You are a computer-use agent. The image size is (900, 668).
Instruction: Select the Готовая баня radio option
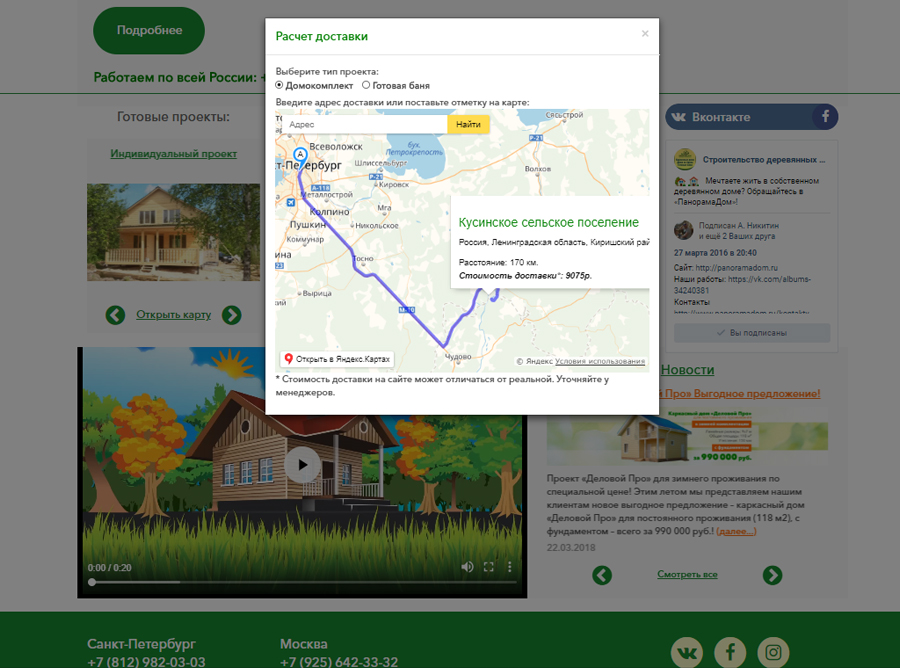point(366,86)
